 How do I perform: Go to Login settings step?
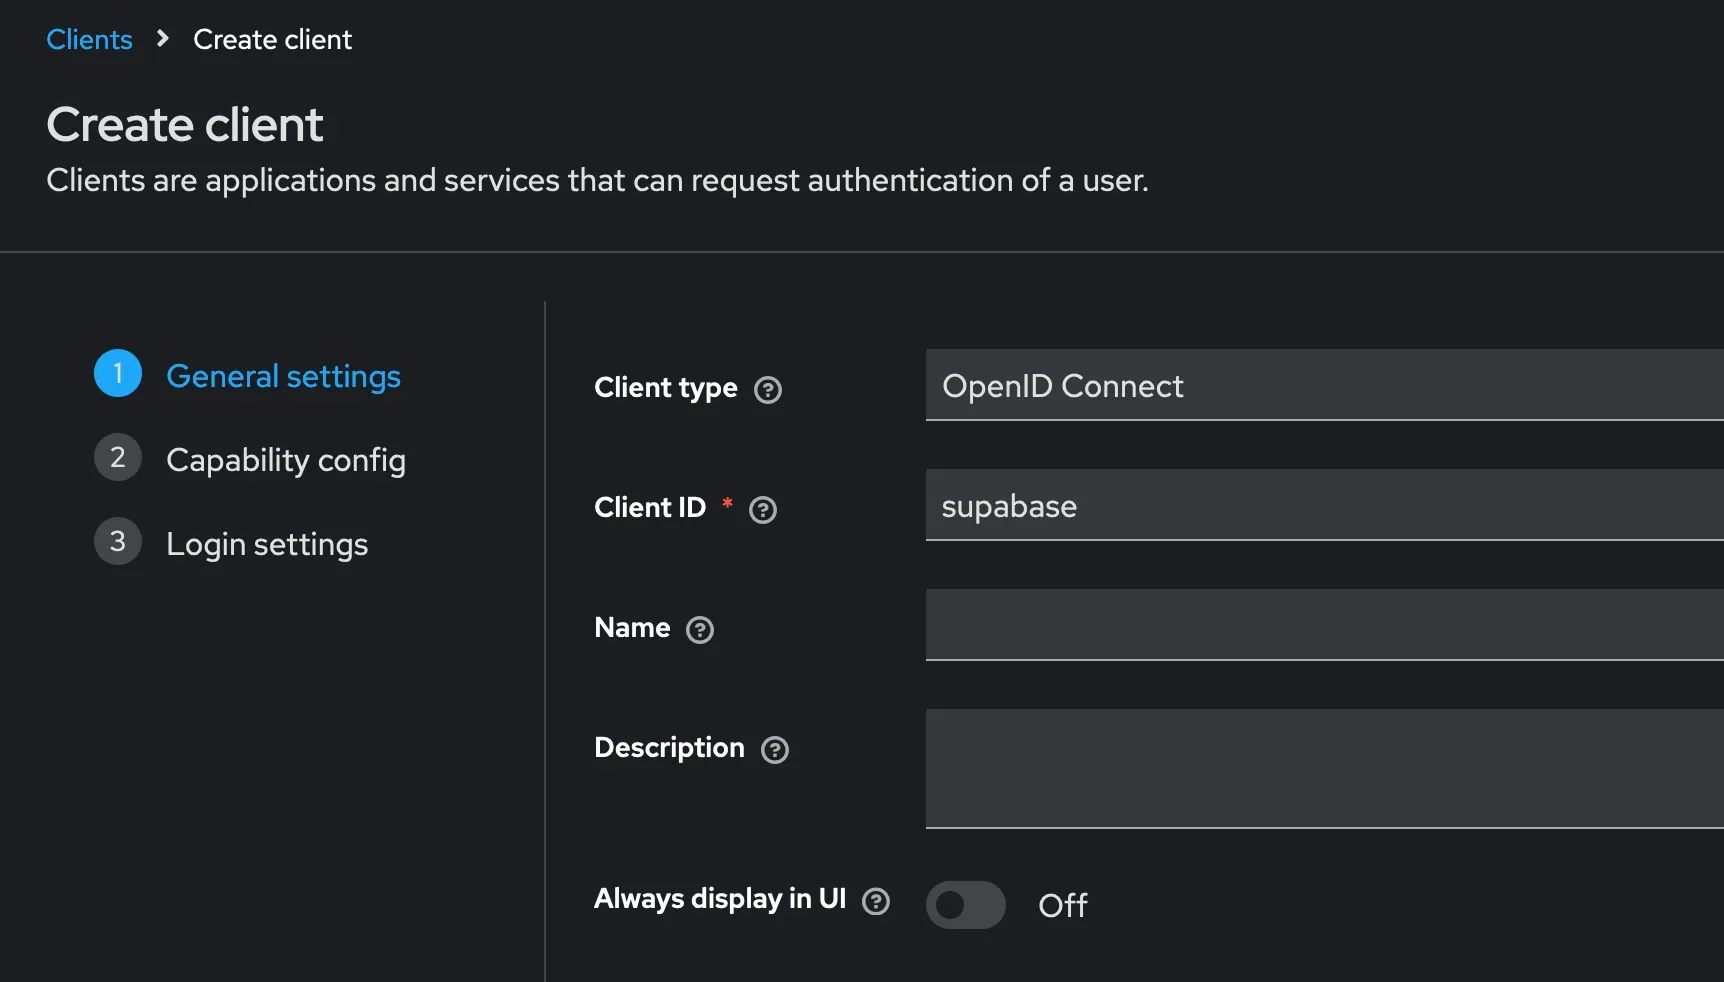(267, 544)
